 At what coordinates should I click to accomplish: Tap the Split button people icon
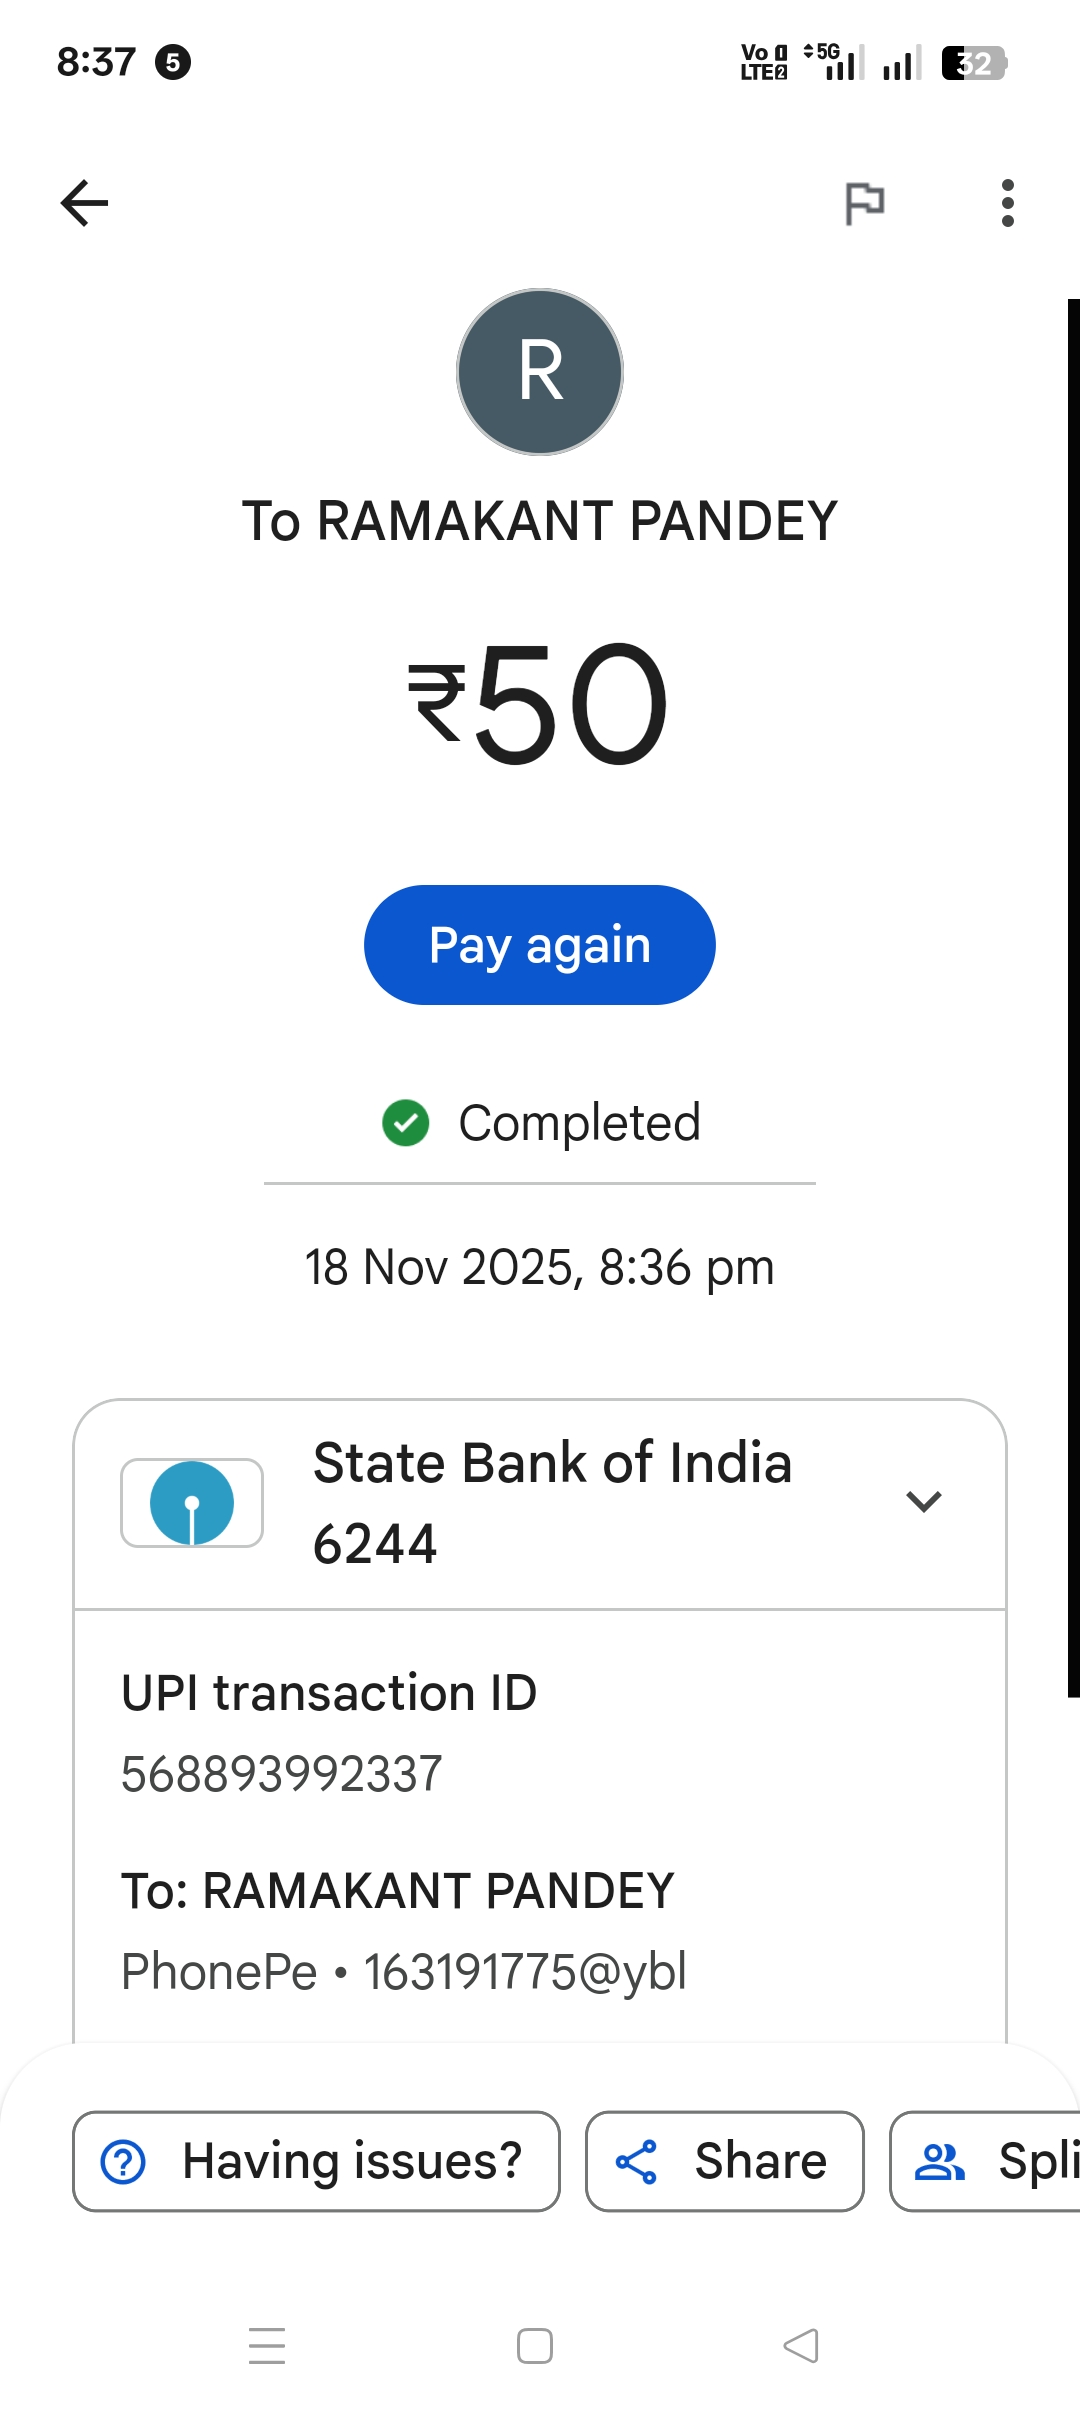click(x=940, y=2162)
